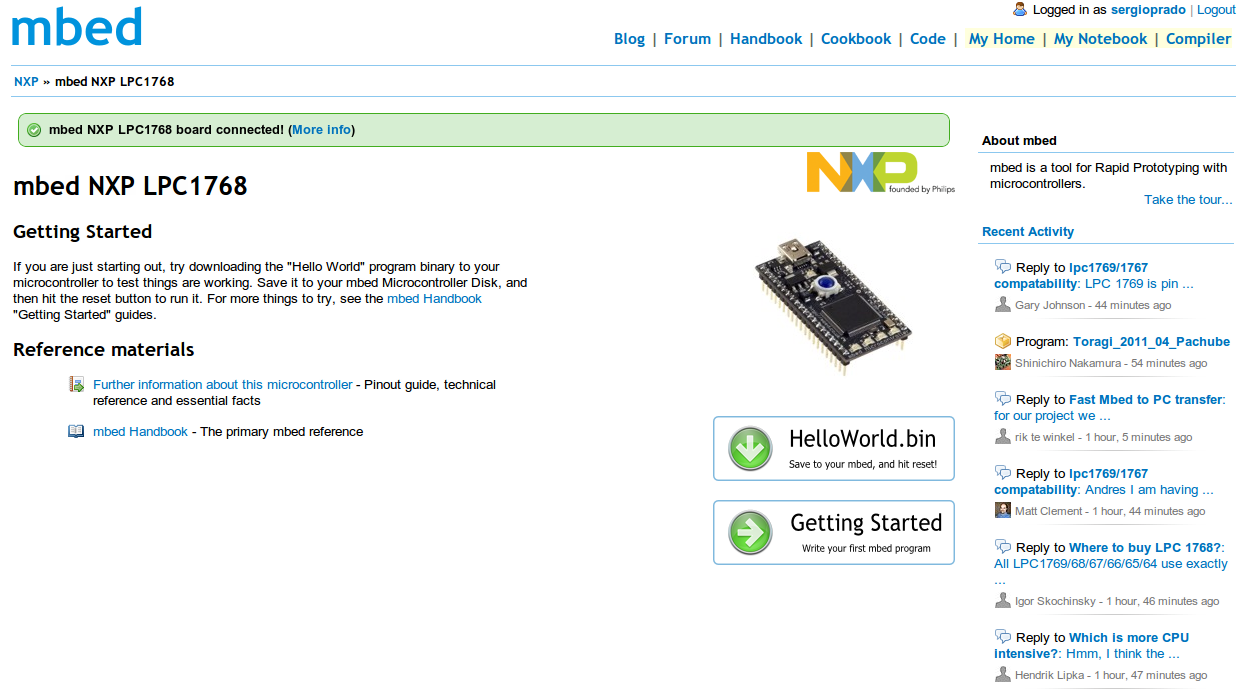Open the Code navigation item

928,39
